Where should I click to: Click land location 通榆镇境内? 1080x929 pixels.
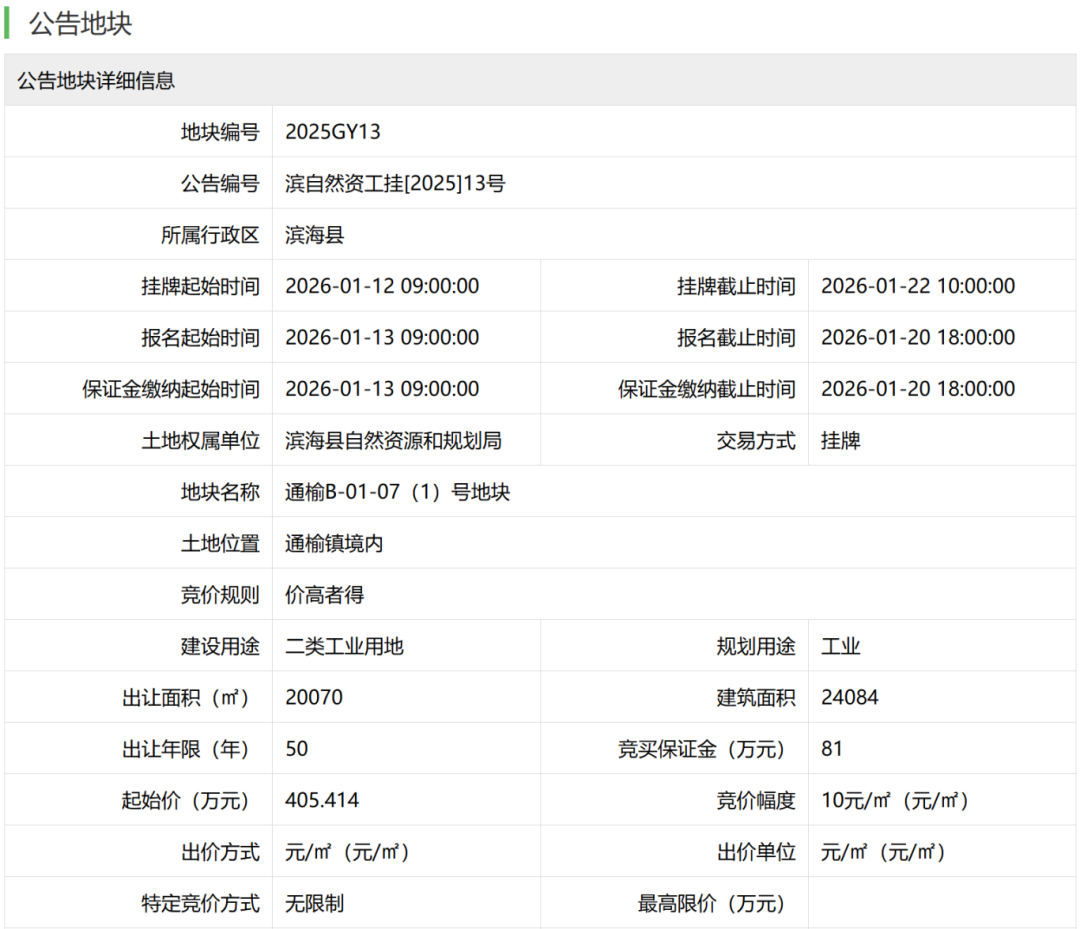334,544
